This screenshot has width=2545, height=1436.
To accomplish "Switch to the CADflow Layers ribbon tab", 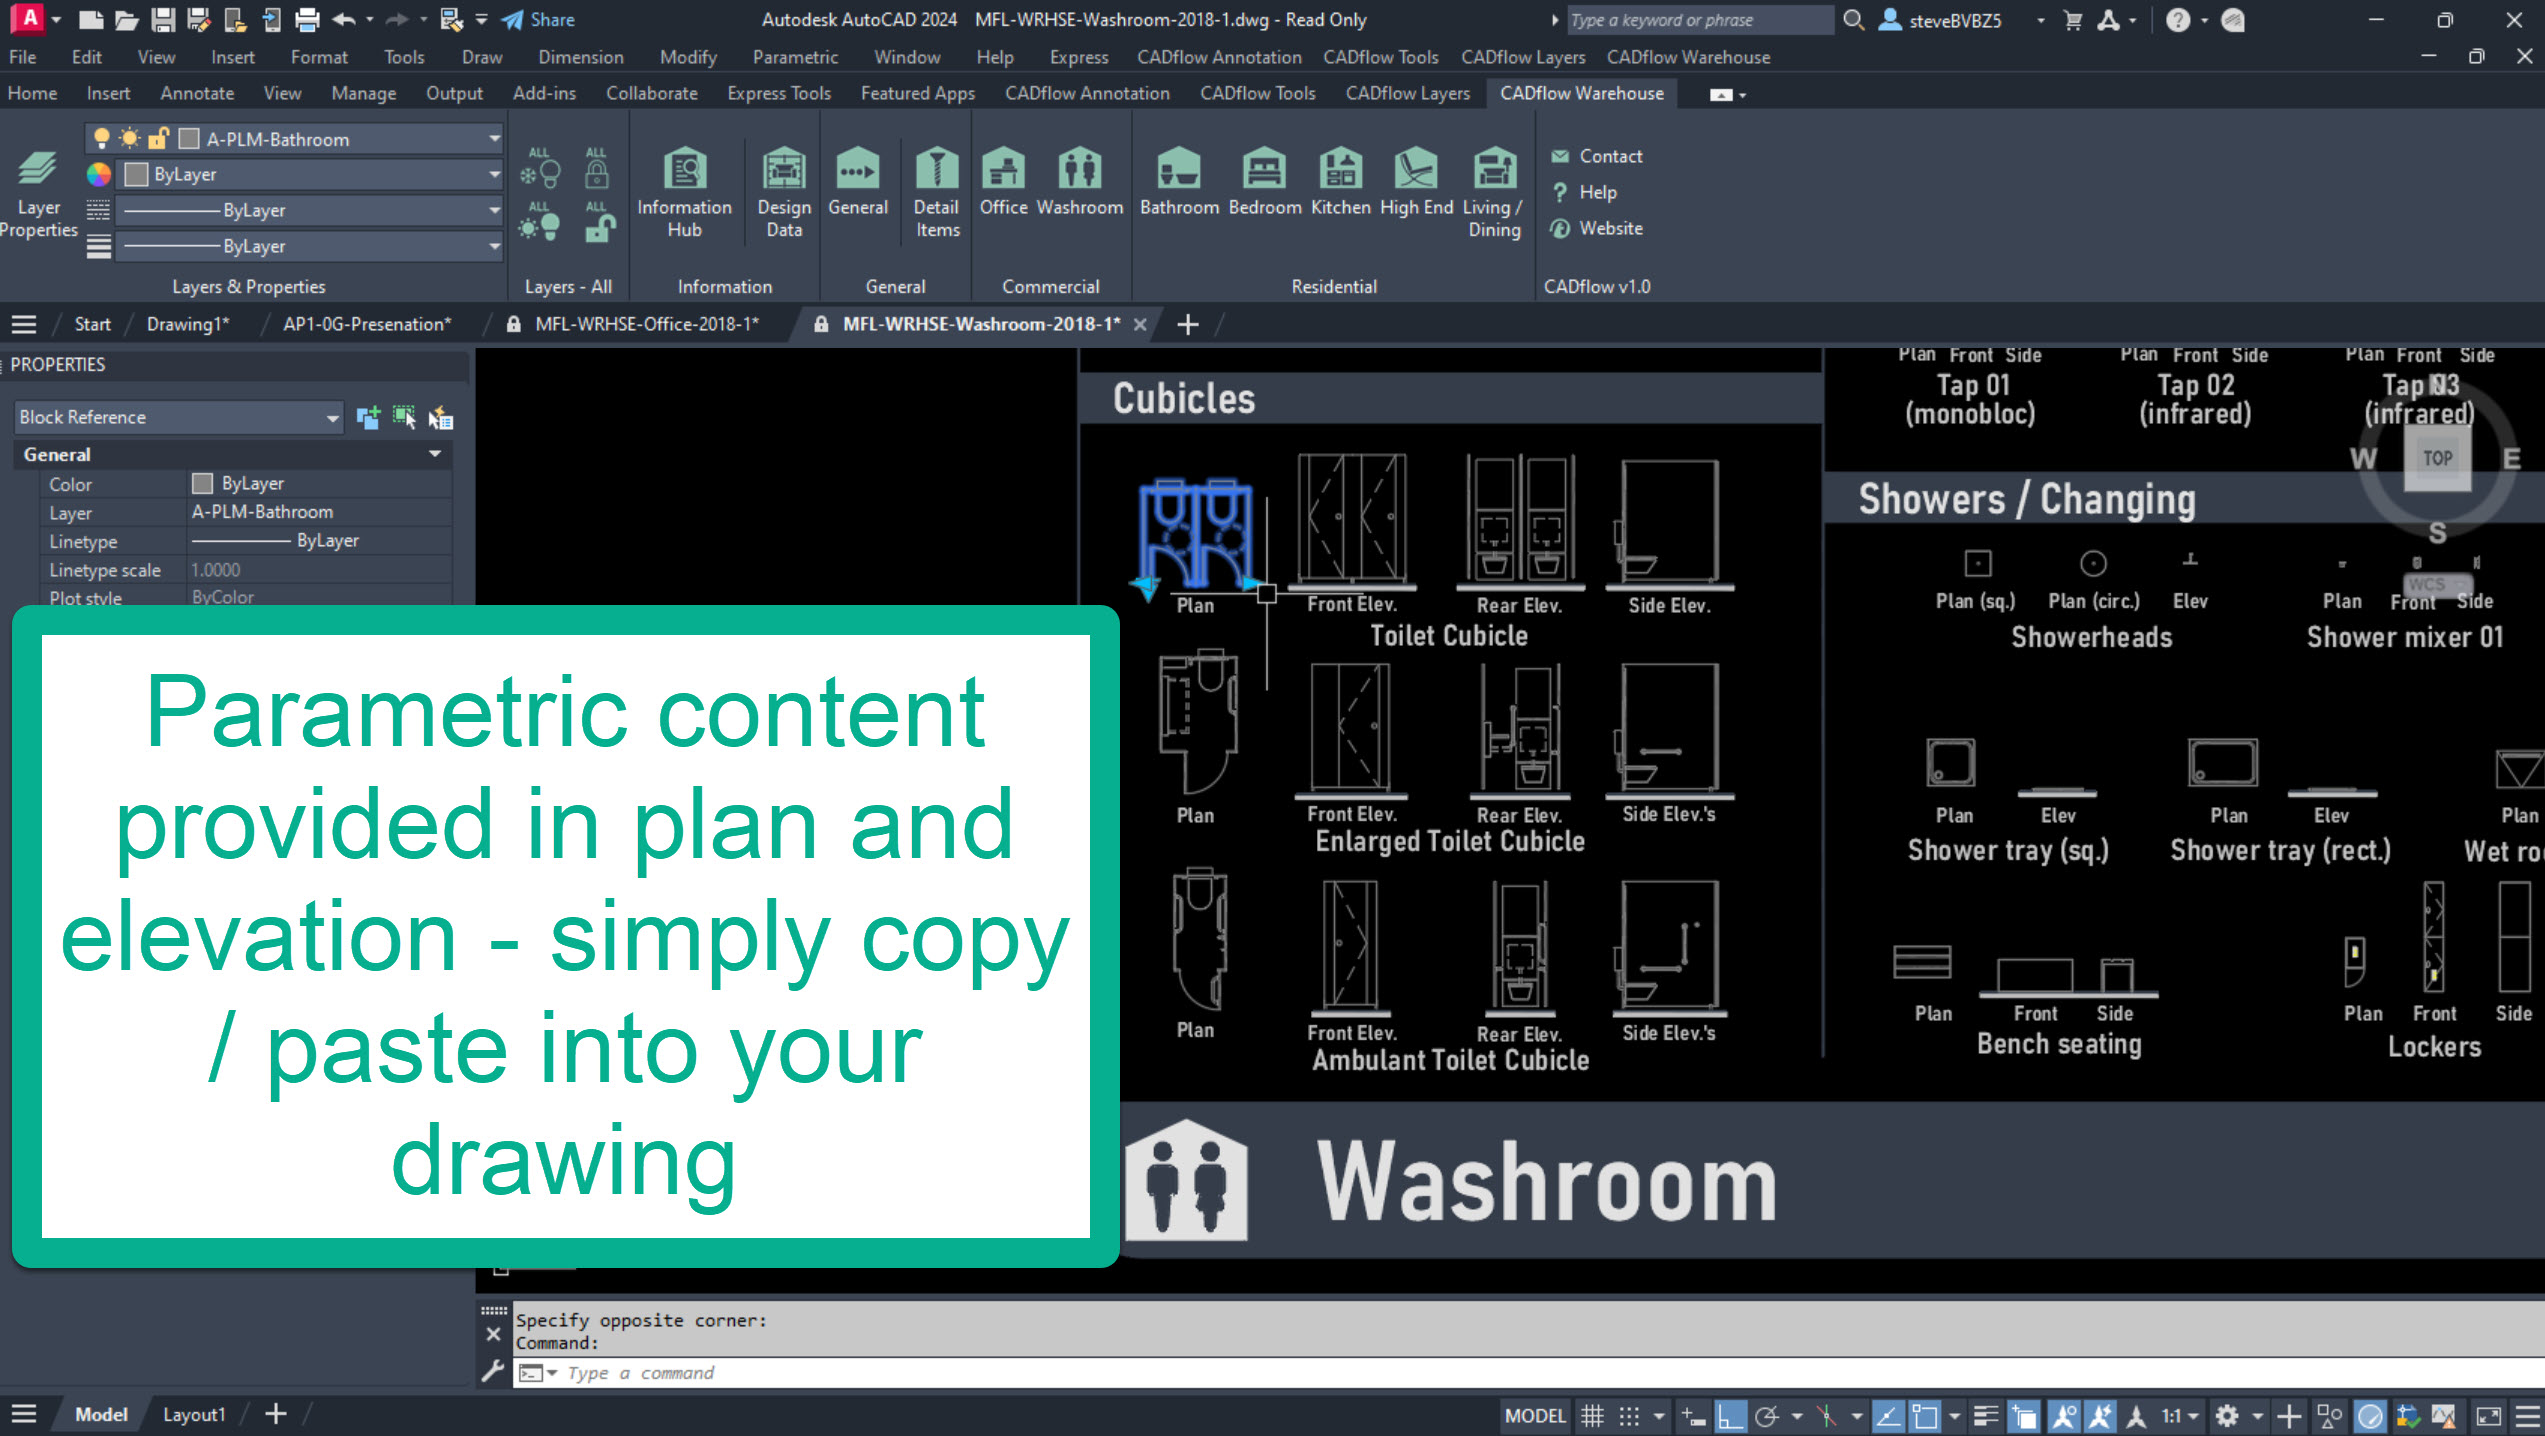I will tap(1407, 93).
